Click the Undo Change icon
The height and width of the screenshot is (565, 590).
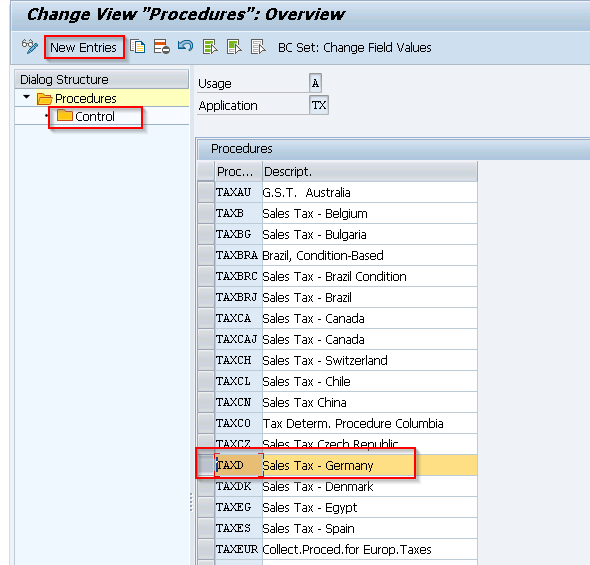tap(186, 46)
